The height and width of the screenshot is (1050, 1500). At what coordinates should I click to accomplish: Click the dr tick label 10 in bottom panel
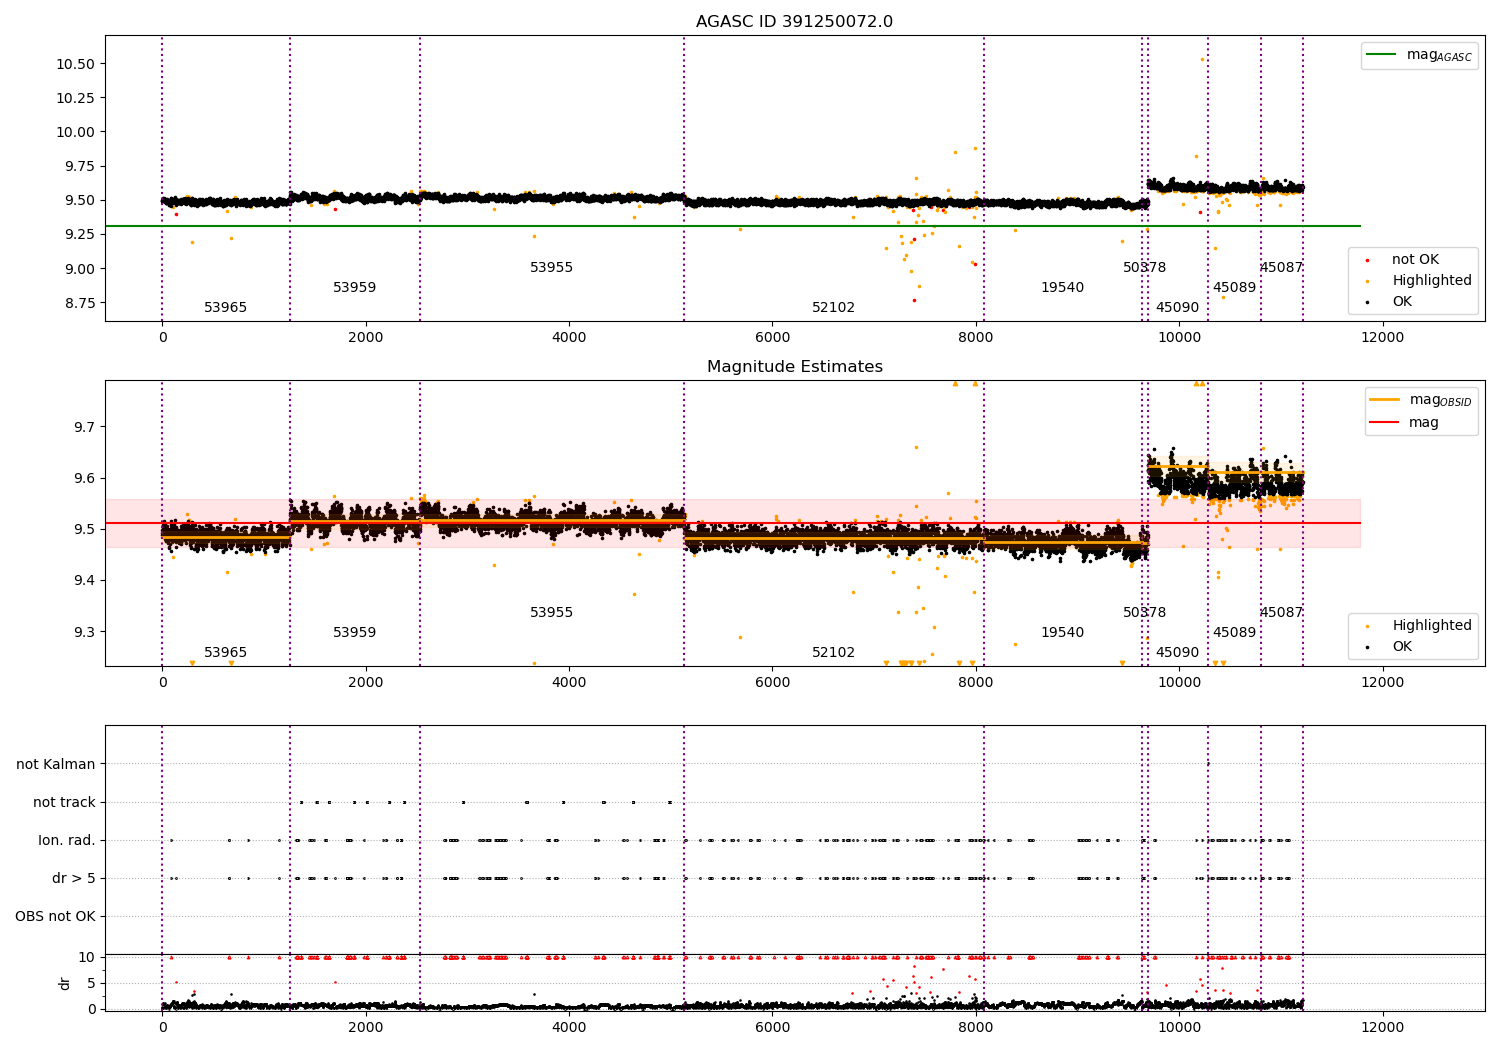click(x=87, y=958)
